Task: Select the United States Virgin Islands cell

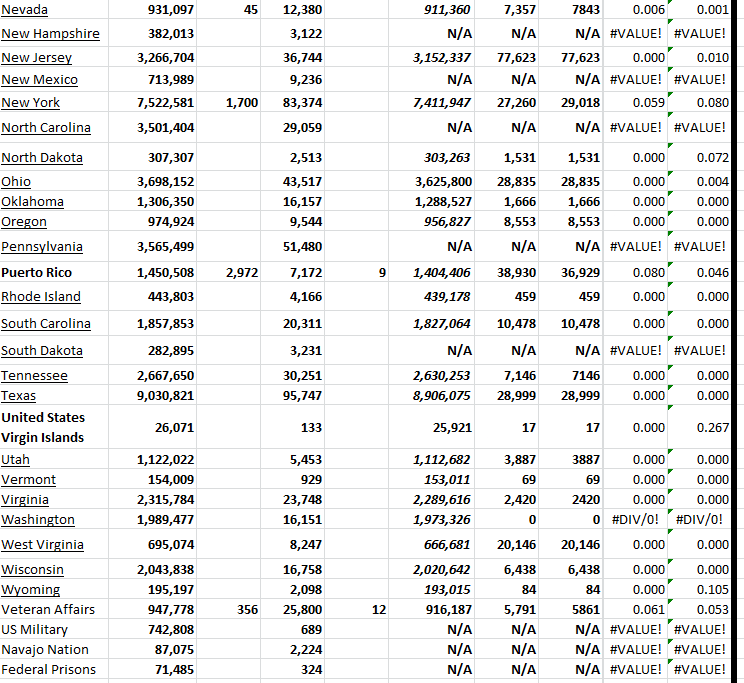Action: point(43,428)
